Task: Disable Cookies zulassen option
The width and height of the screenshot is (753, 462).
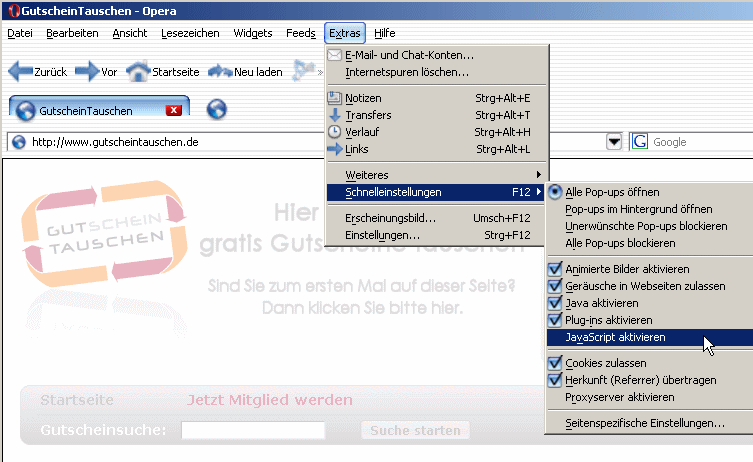Action: 556,363
